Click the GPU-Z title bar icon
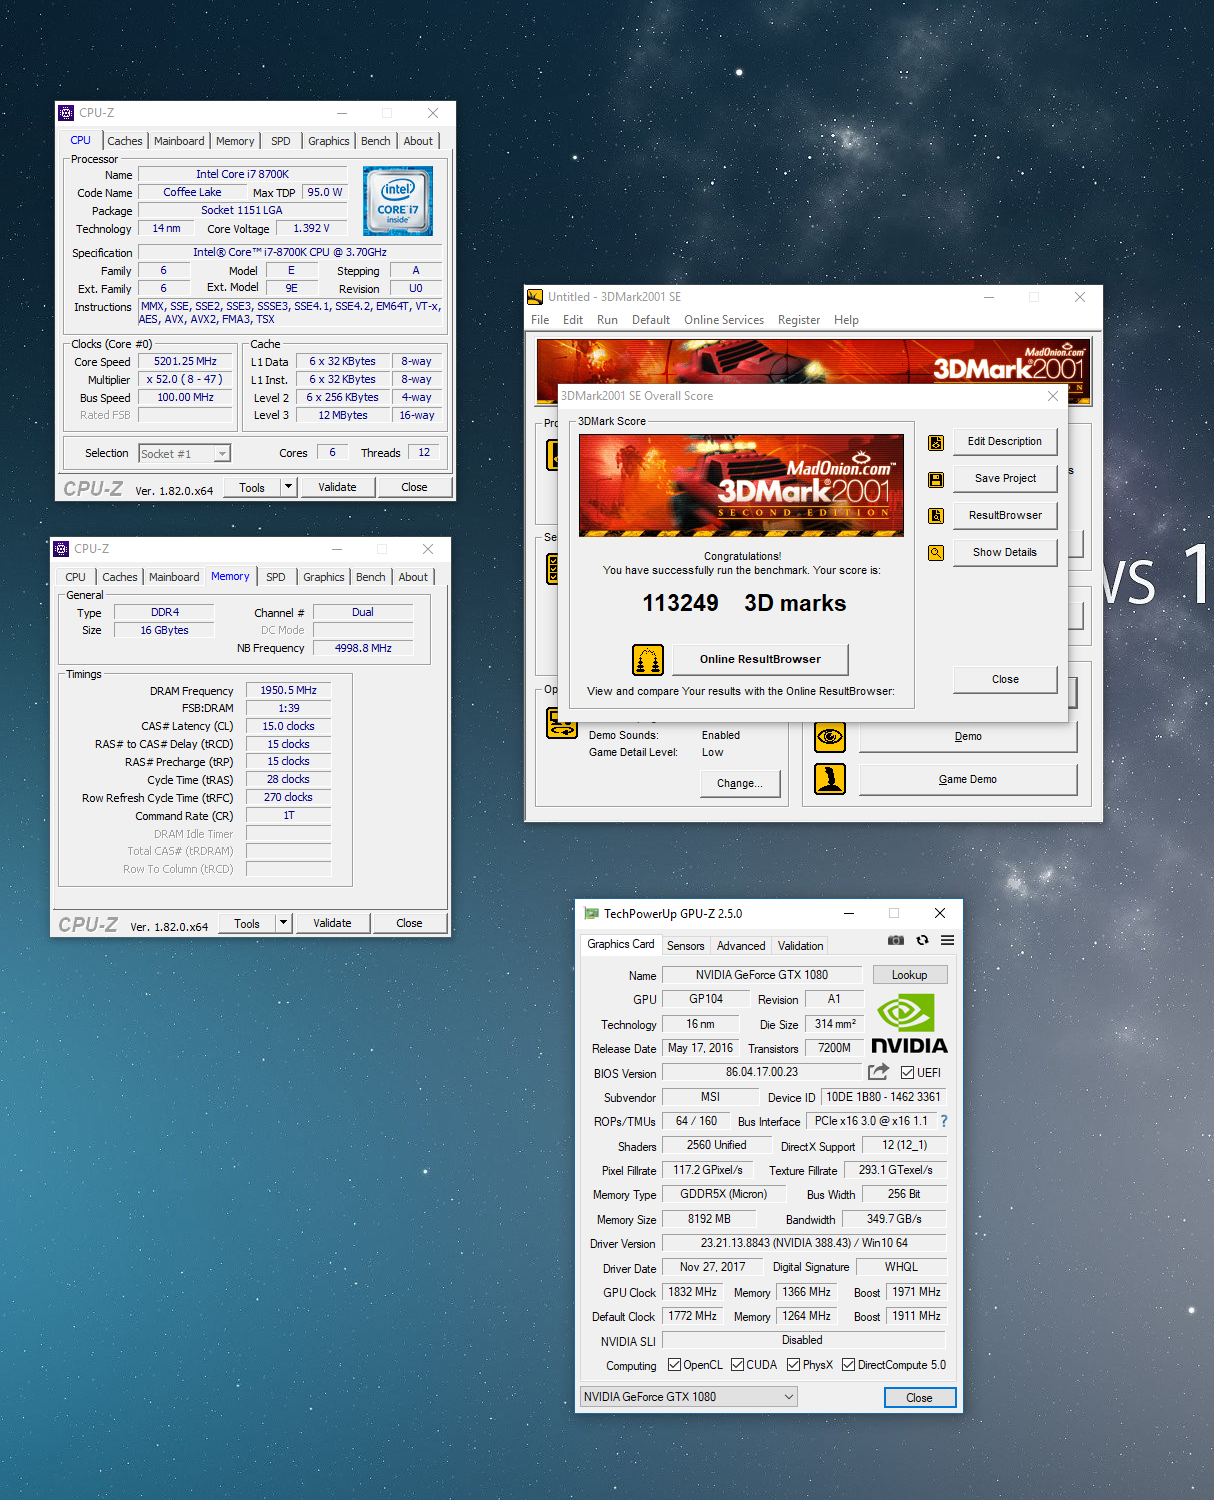 [x=591, y=913]
